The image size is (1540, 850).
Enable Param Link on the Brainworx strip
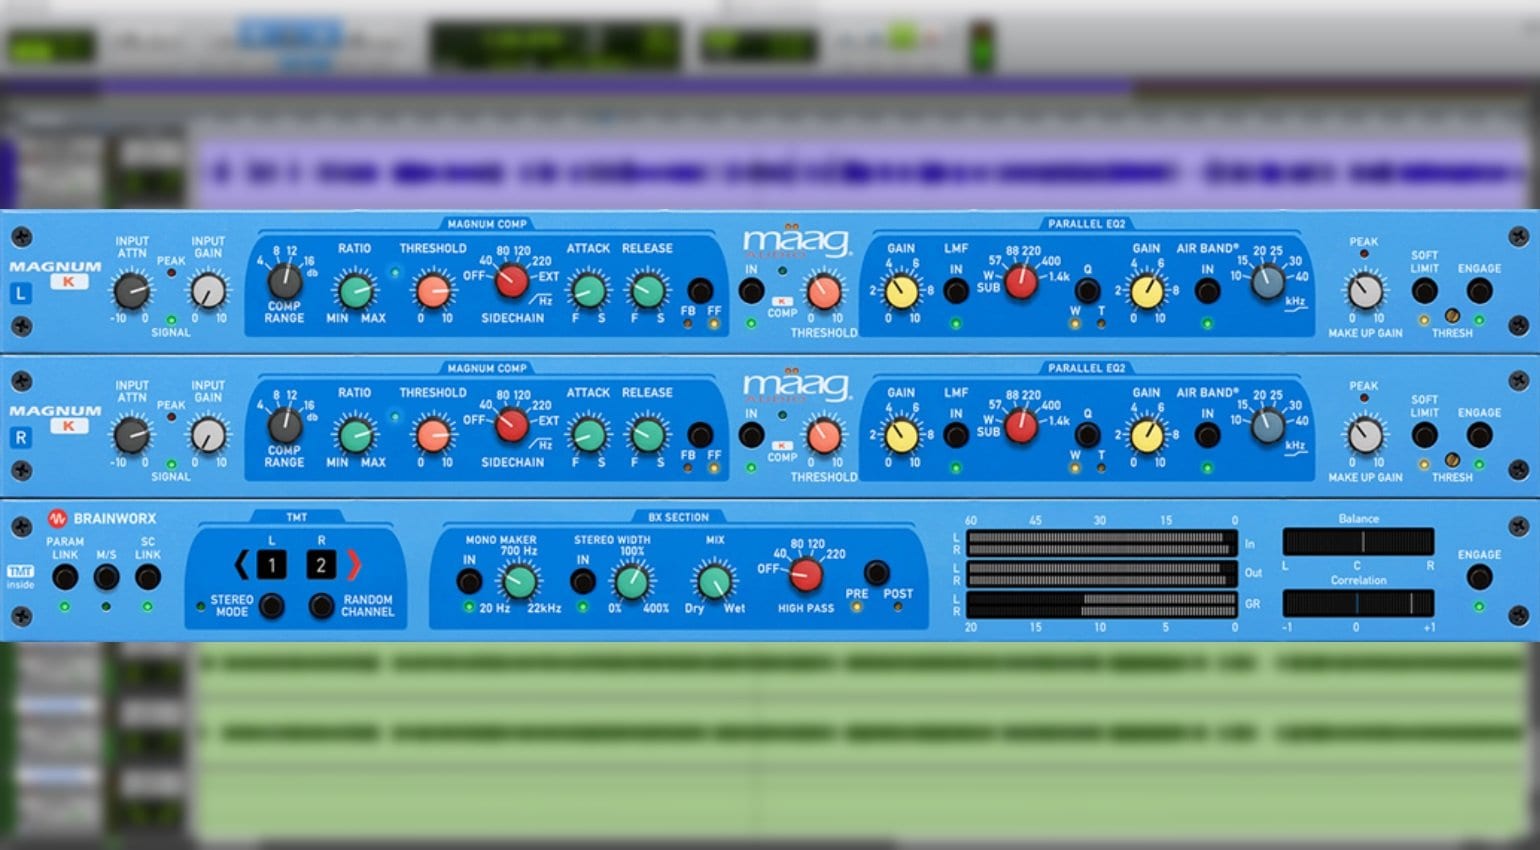(65, 577)
